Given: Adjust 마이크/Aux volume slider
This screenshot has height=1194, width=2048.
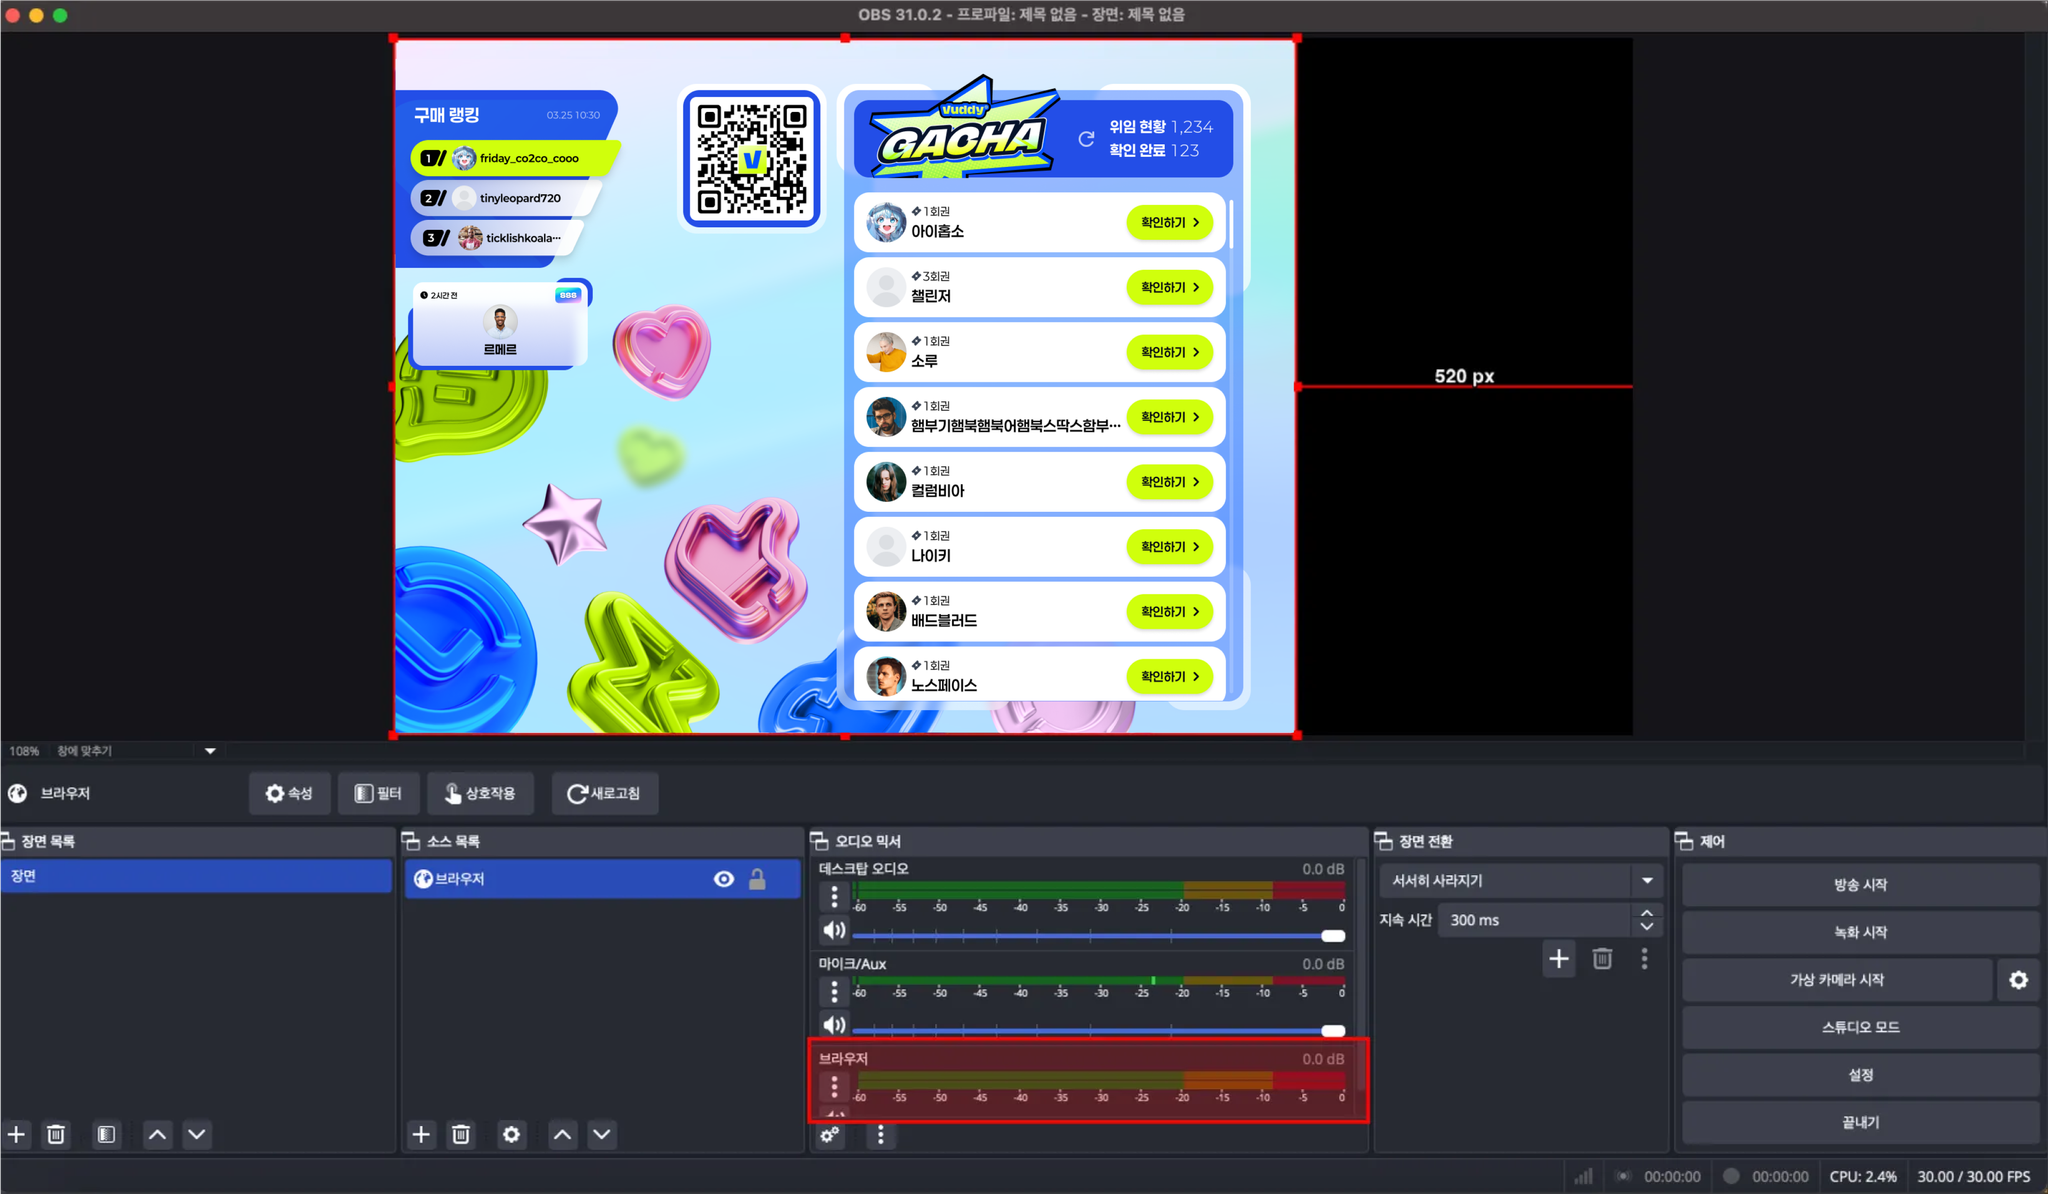Looking at the screenshot, I should (x=1098, y=1030).
